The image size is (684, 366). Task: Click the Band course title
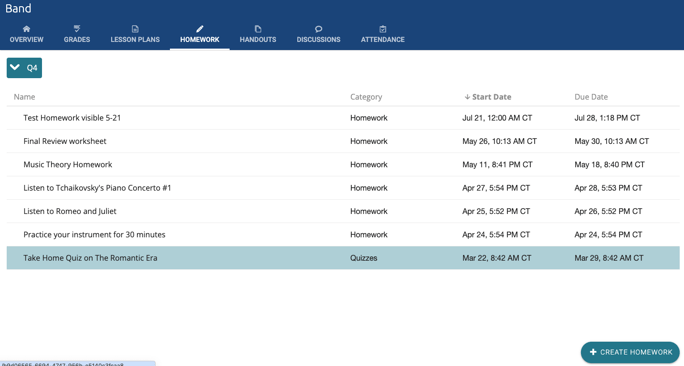tap(18, 8)
